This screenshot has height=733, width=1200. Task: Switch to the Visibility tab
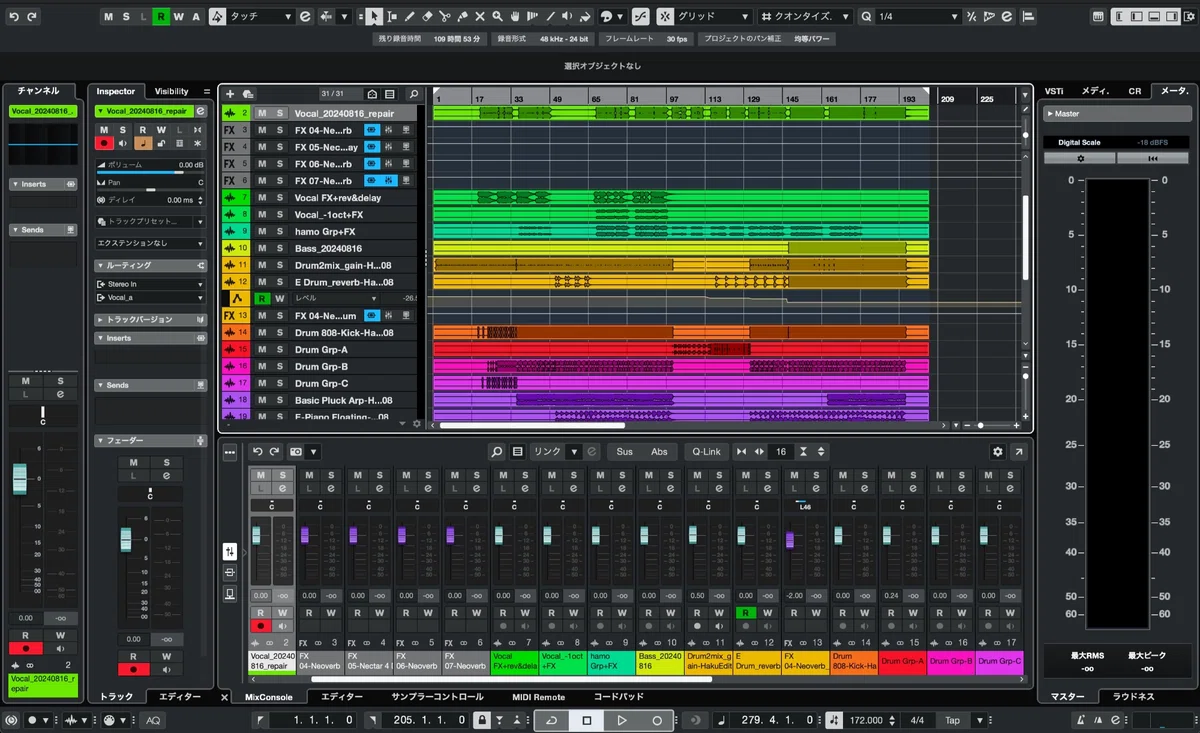coord(172,91)
